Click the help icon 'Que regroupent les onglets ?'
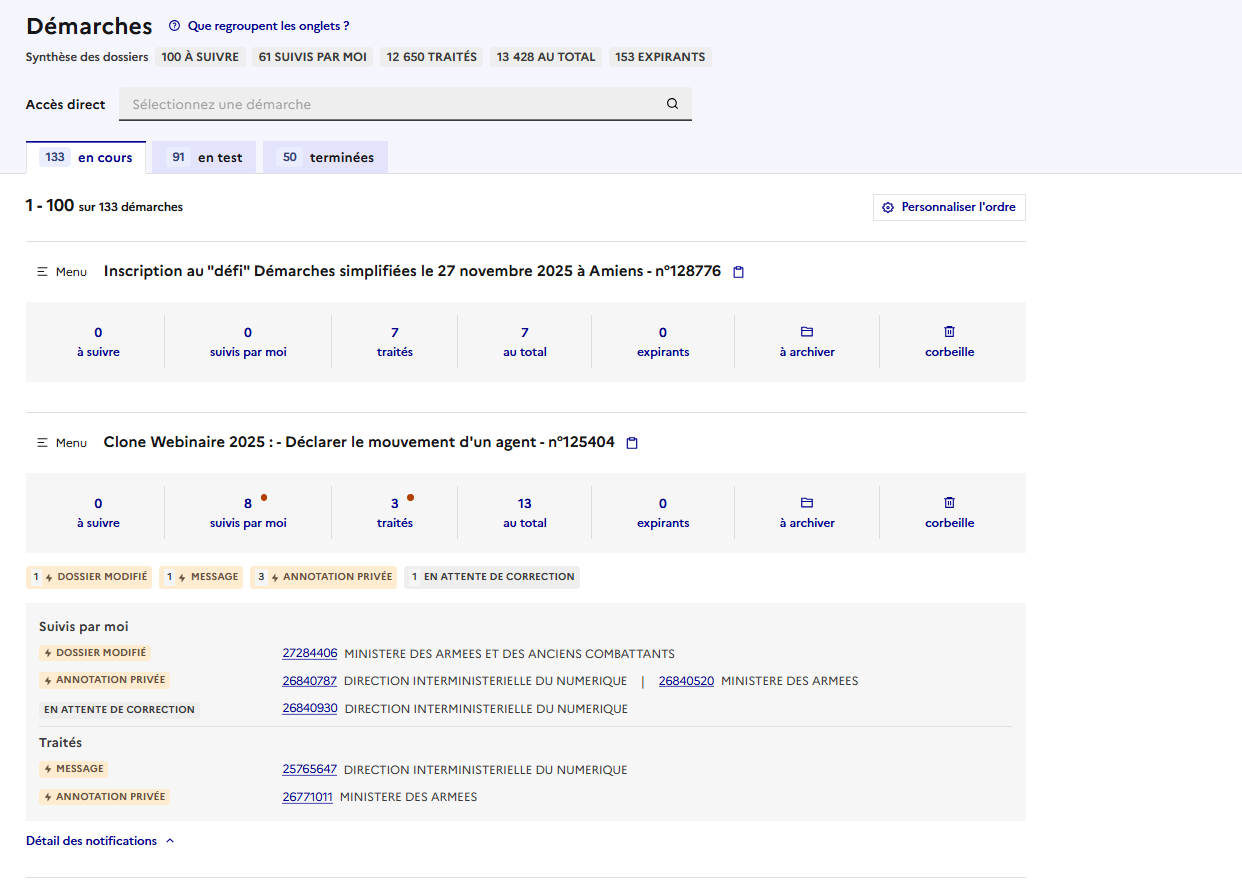 click(x=174, y=26)
